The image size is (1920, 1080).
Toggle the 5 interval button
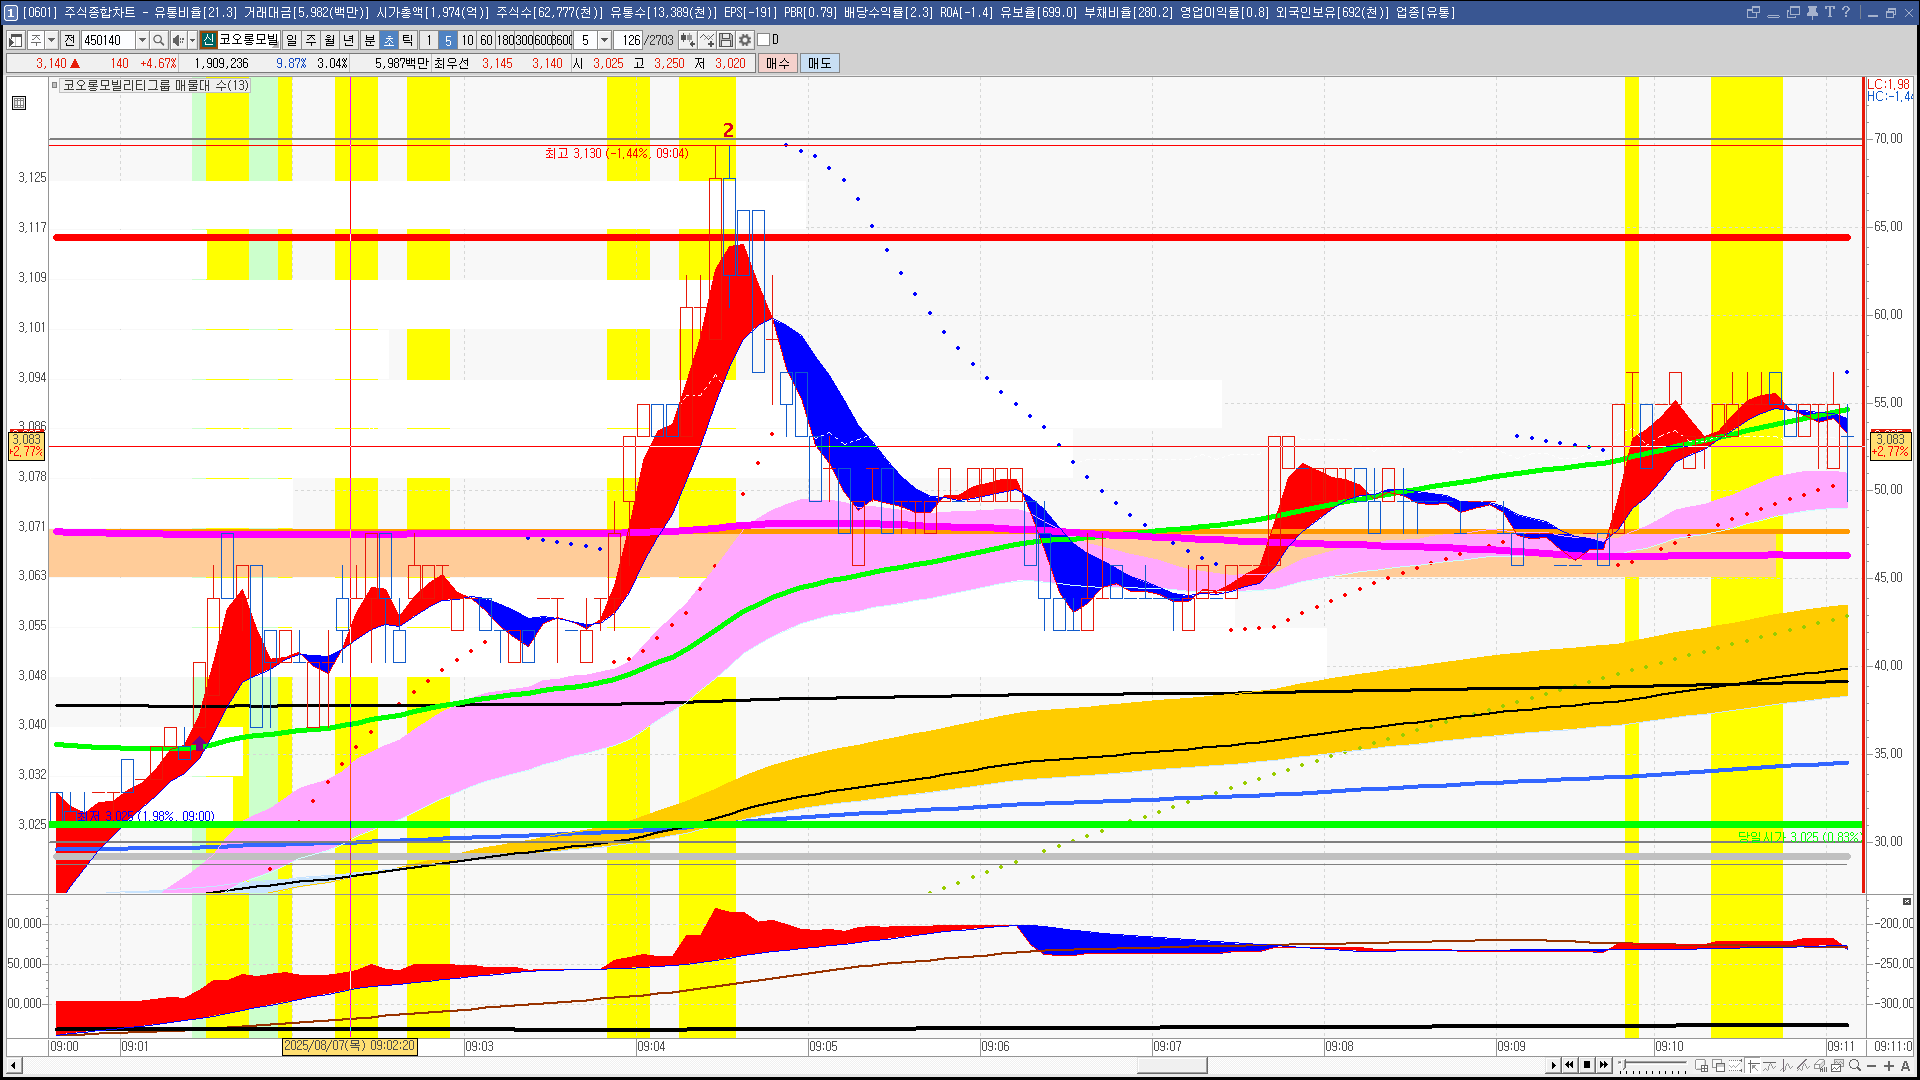(448, 40)
